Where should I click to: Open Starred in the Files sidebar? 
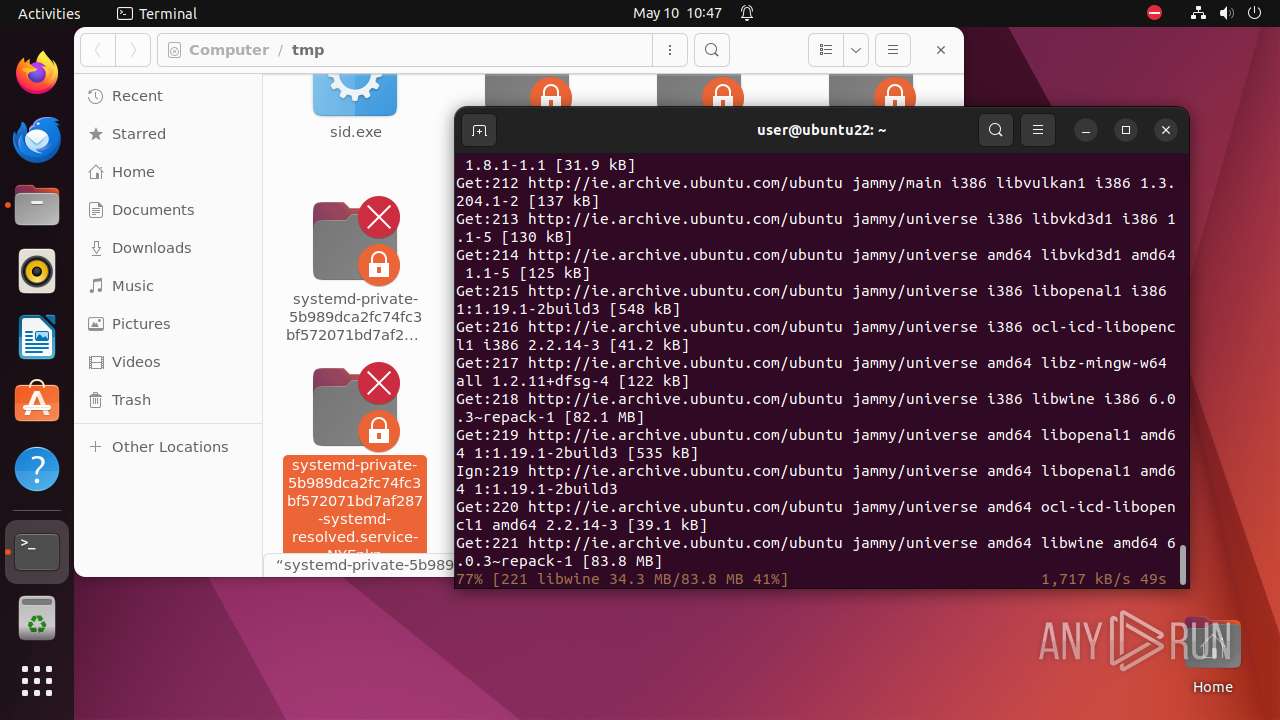(168, 134)
